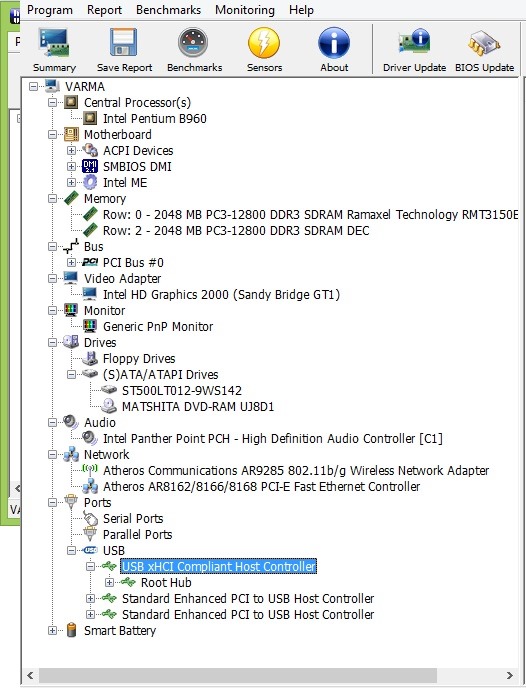Click the PCI Bus #0 icon
The width and height of the screenshot is (526, 688).
[90, 262]
